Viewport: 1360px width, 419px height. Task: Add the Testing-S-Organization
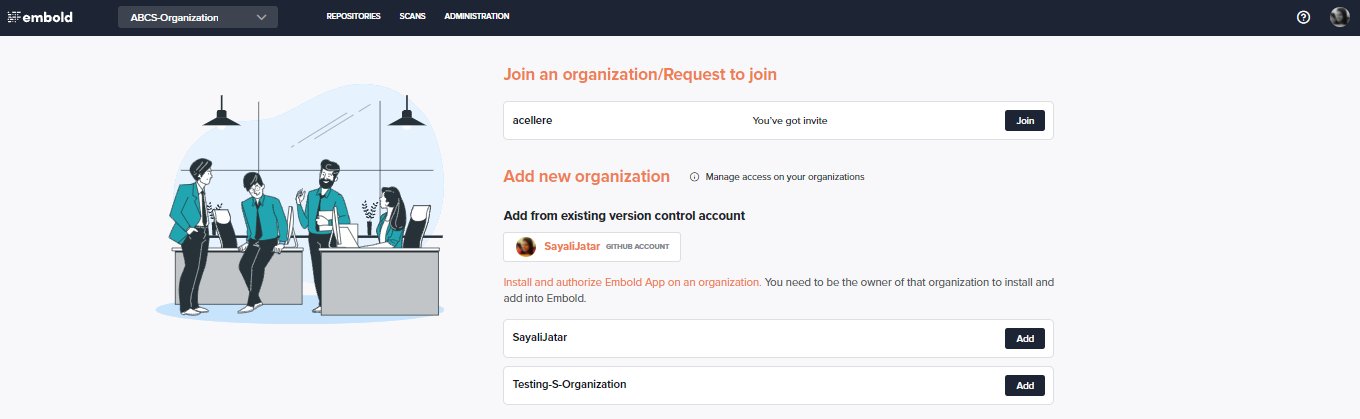click(1025, 385)
